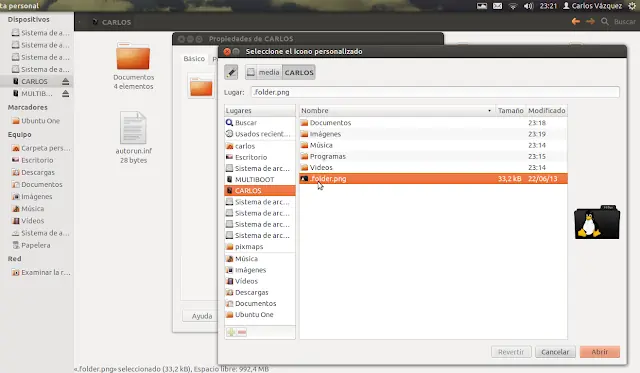Select highlighted CARLOS drive in dialog places
The image size is (640, 373).
(x=260, y=191)
